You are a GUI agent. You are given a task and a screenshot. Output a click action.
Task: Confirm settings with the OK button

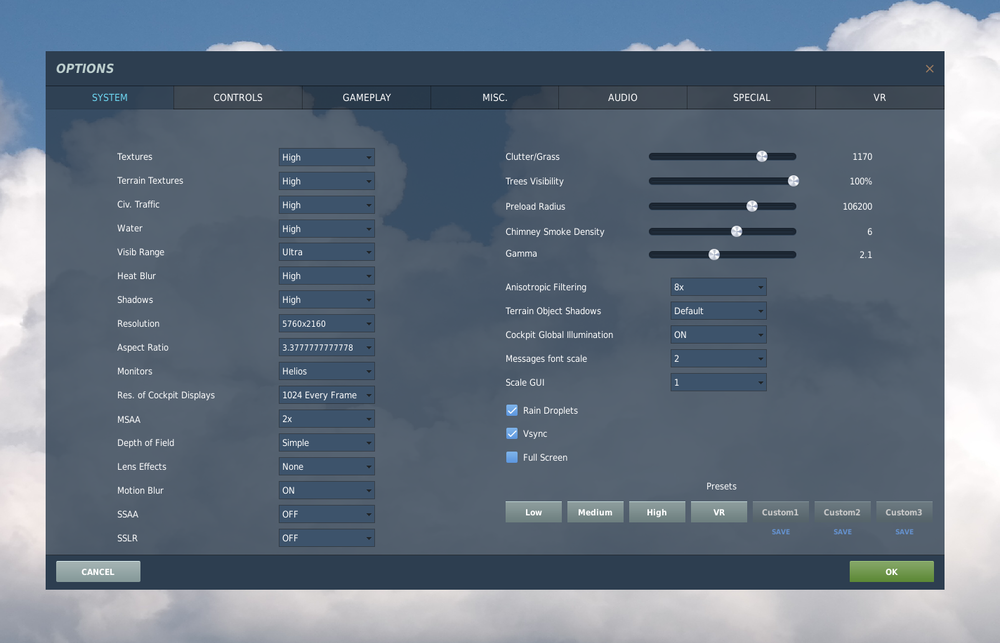(890, 571)
